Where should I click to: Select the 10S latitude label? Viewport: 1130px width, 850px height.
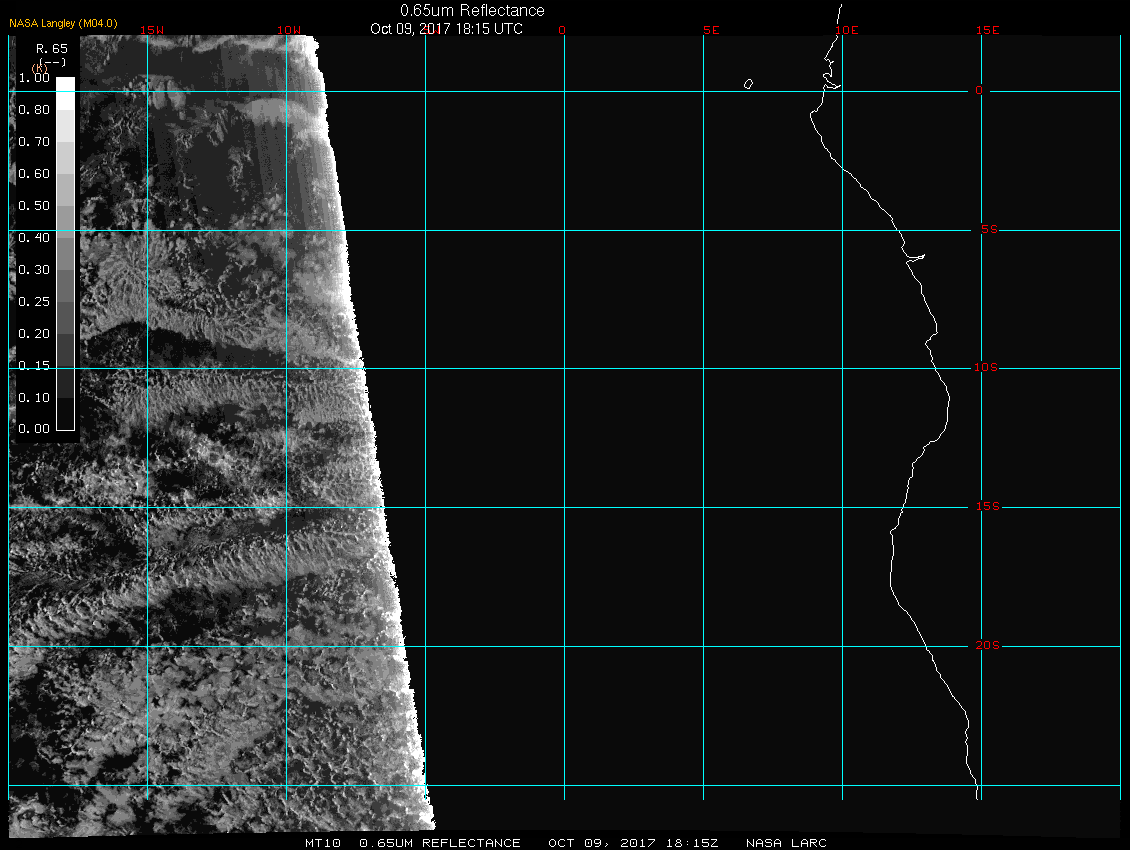986,368
